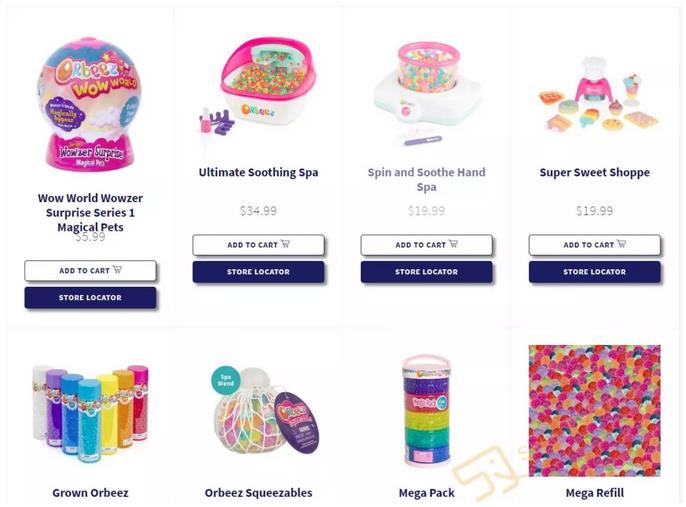Open Store Locator for Ultimate Soothing Spa
Viewport: 686px width, 507px height.
pyautogui.click(x=258, y=272)
